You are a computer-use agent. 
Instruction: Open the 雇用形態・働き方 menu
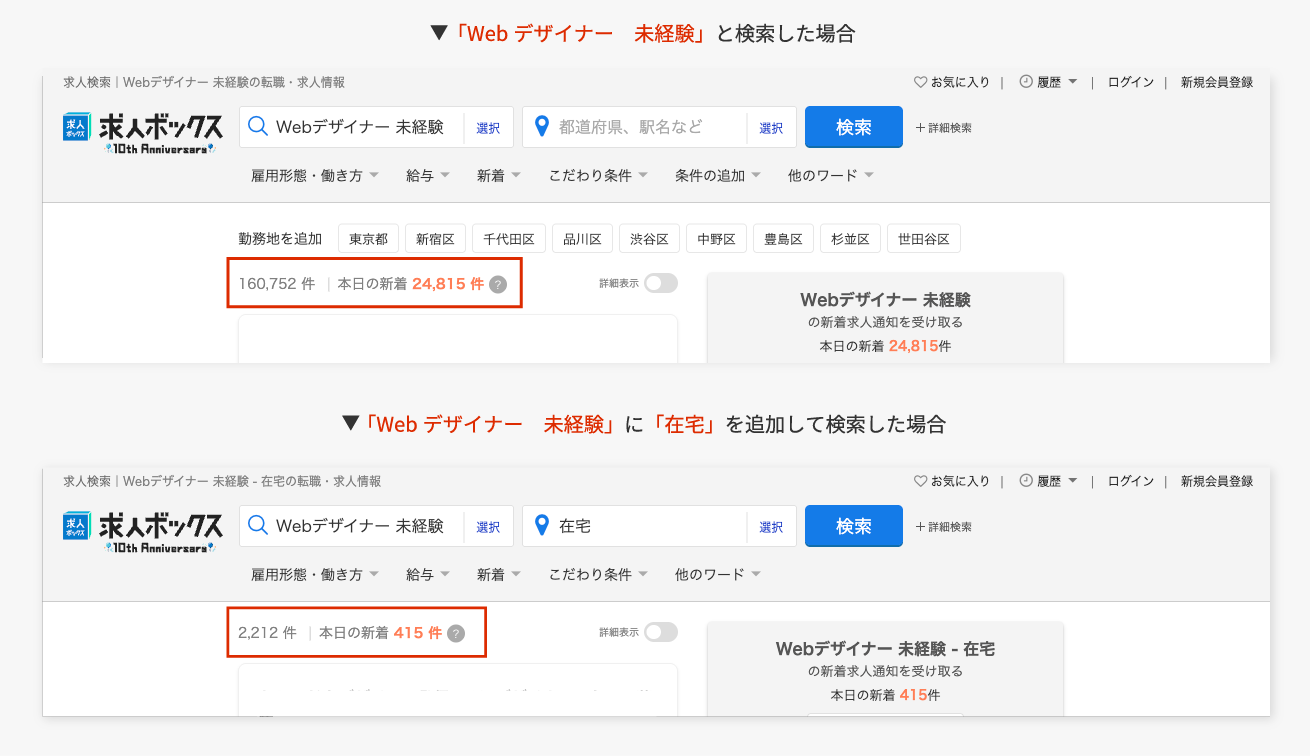308,174
